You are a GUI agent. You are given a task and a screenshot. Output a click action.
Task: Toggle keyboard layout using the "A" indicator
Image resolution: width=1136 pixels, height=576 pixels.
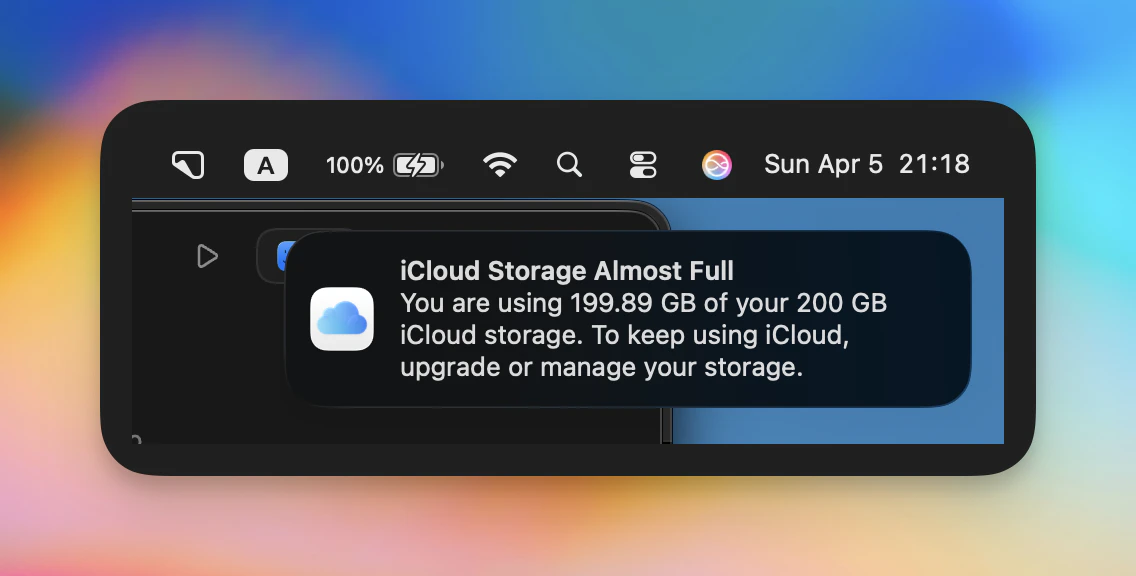265,164
